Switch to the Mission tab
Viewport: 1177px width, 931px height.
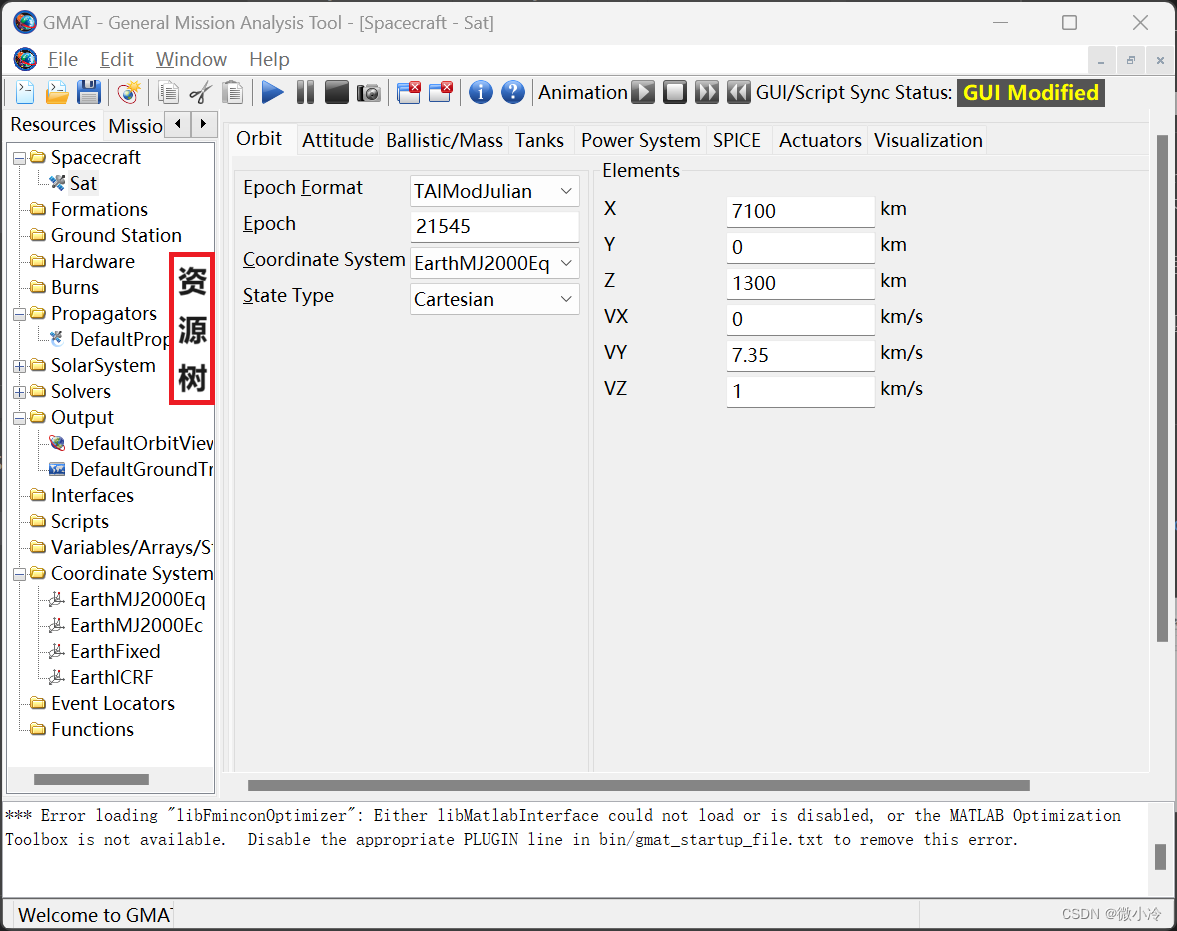coord(134,125)
